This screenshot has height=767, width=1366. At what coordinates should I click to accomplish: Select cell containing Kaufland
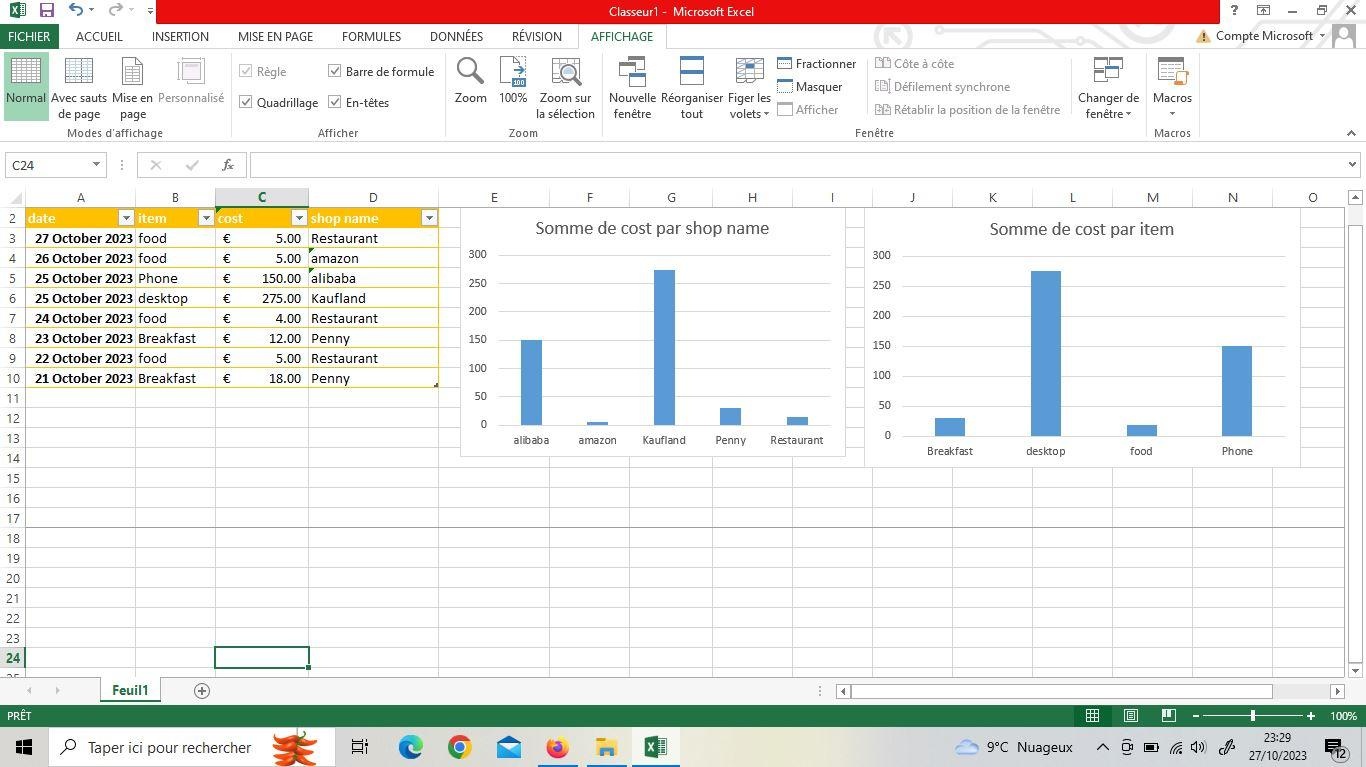click(373, 298)
